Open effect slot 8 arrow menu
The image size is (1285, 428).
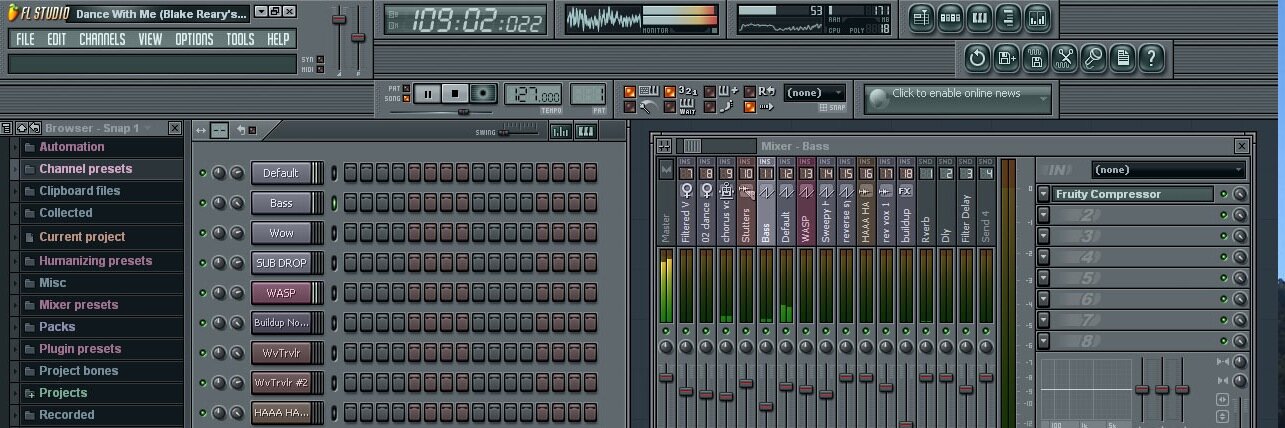click(1044, 341)
